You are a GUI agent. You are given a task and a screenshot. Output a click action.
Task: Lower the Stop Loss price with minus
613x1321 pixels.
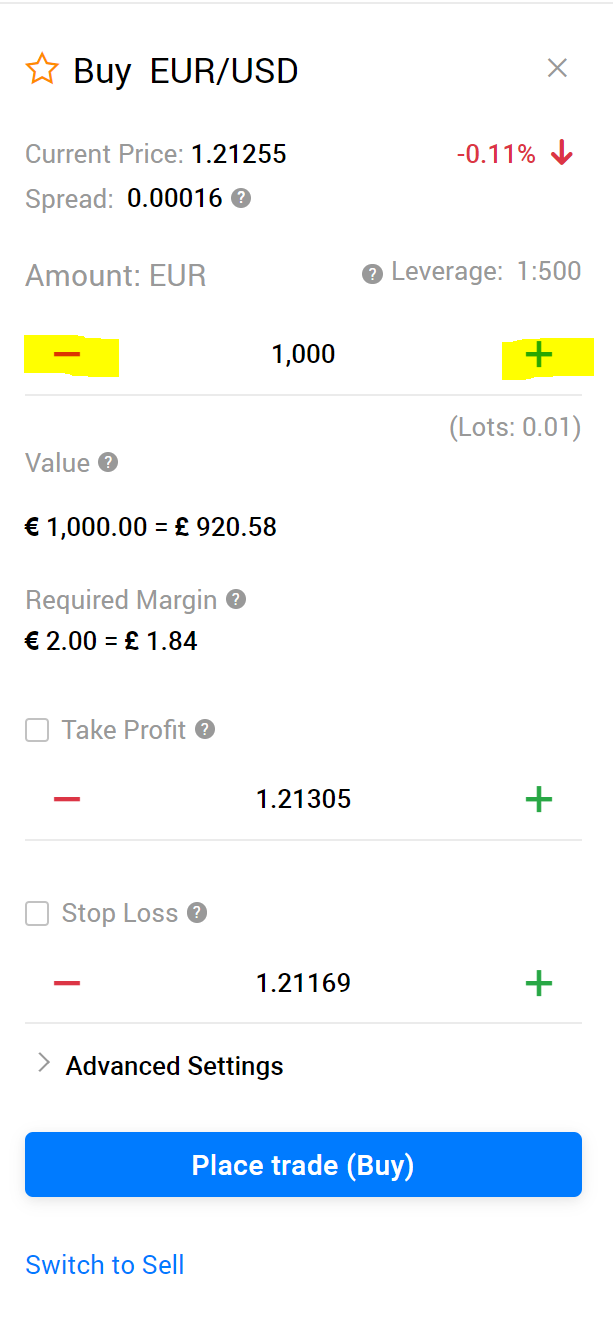[x=67, y=983]
